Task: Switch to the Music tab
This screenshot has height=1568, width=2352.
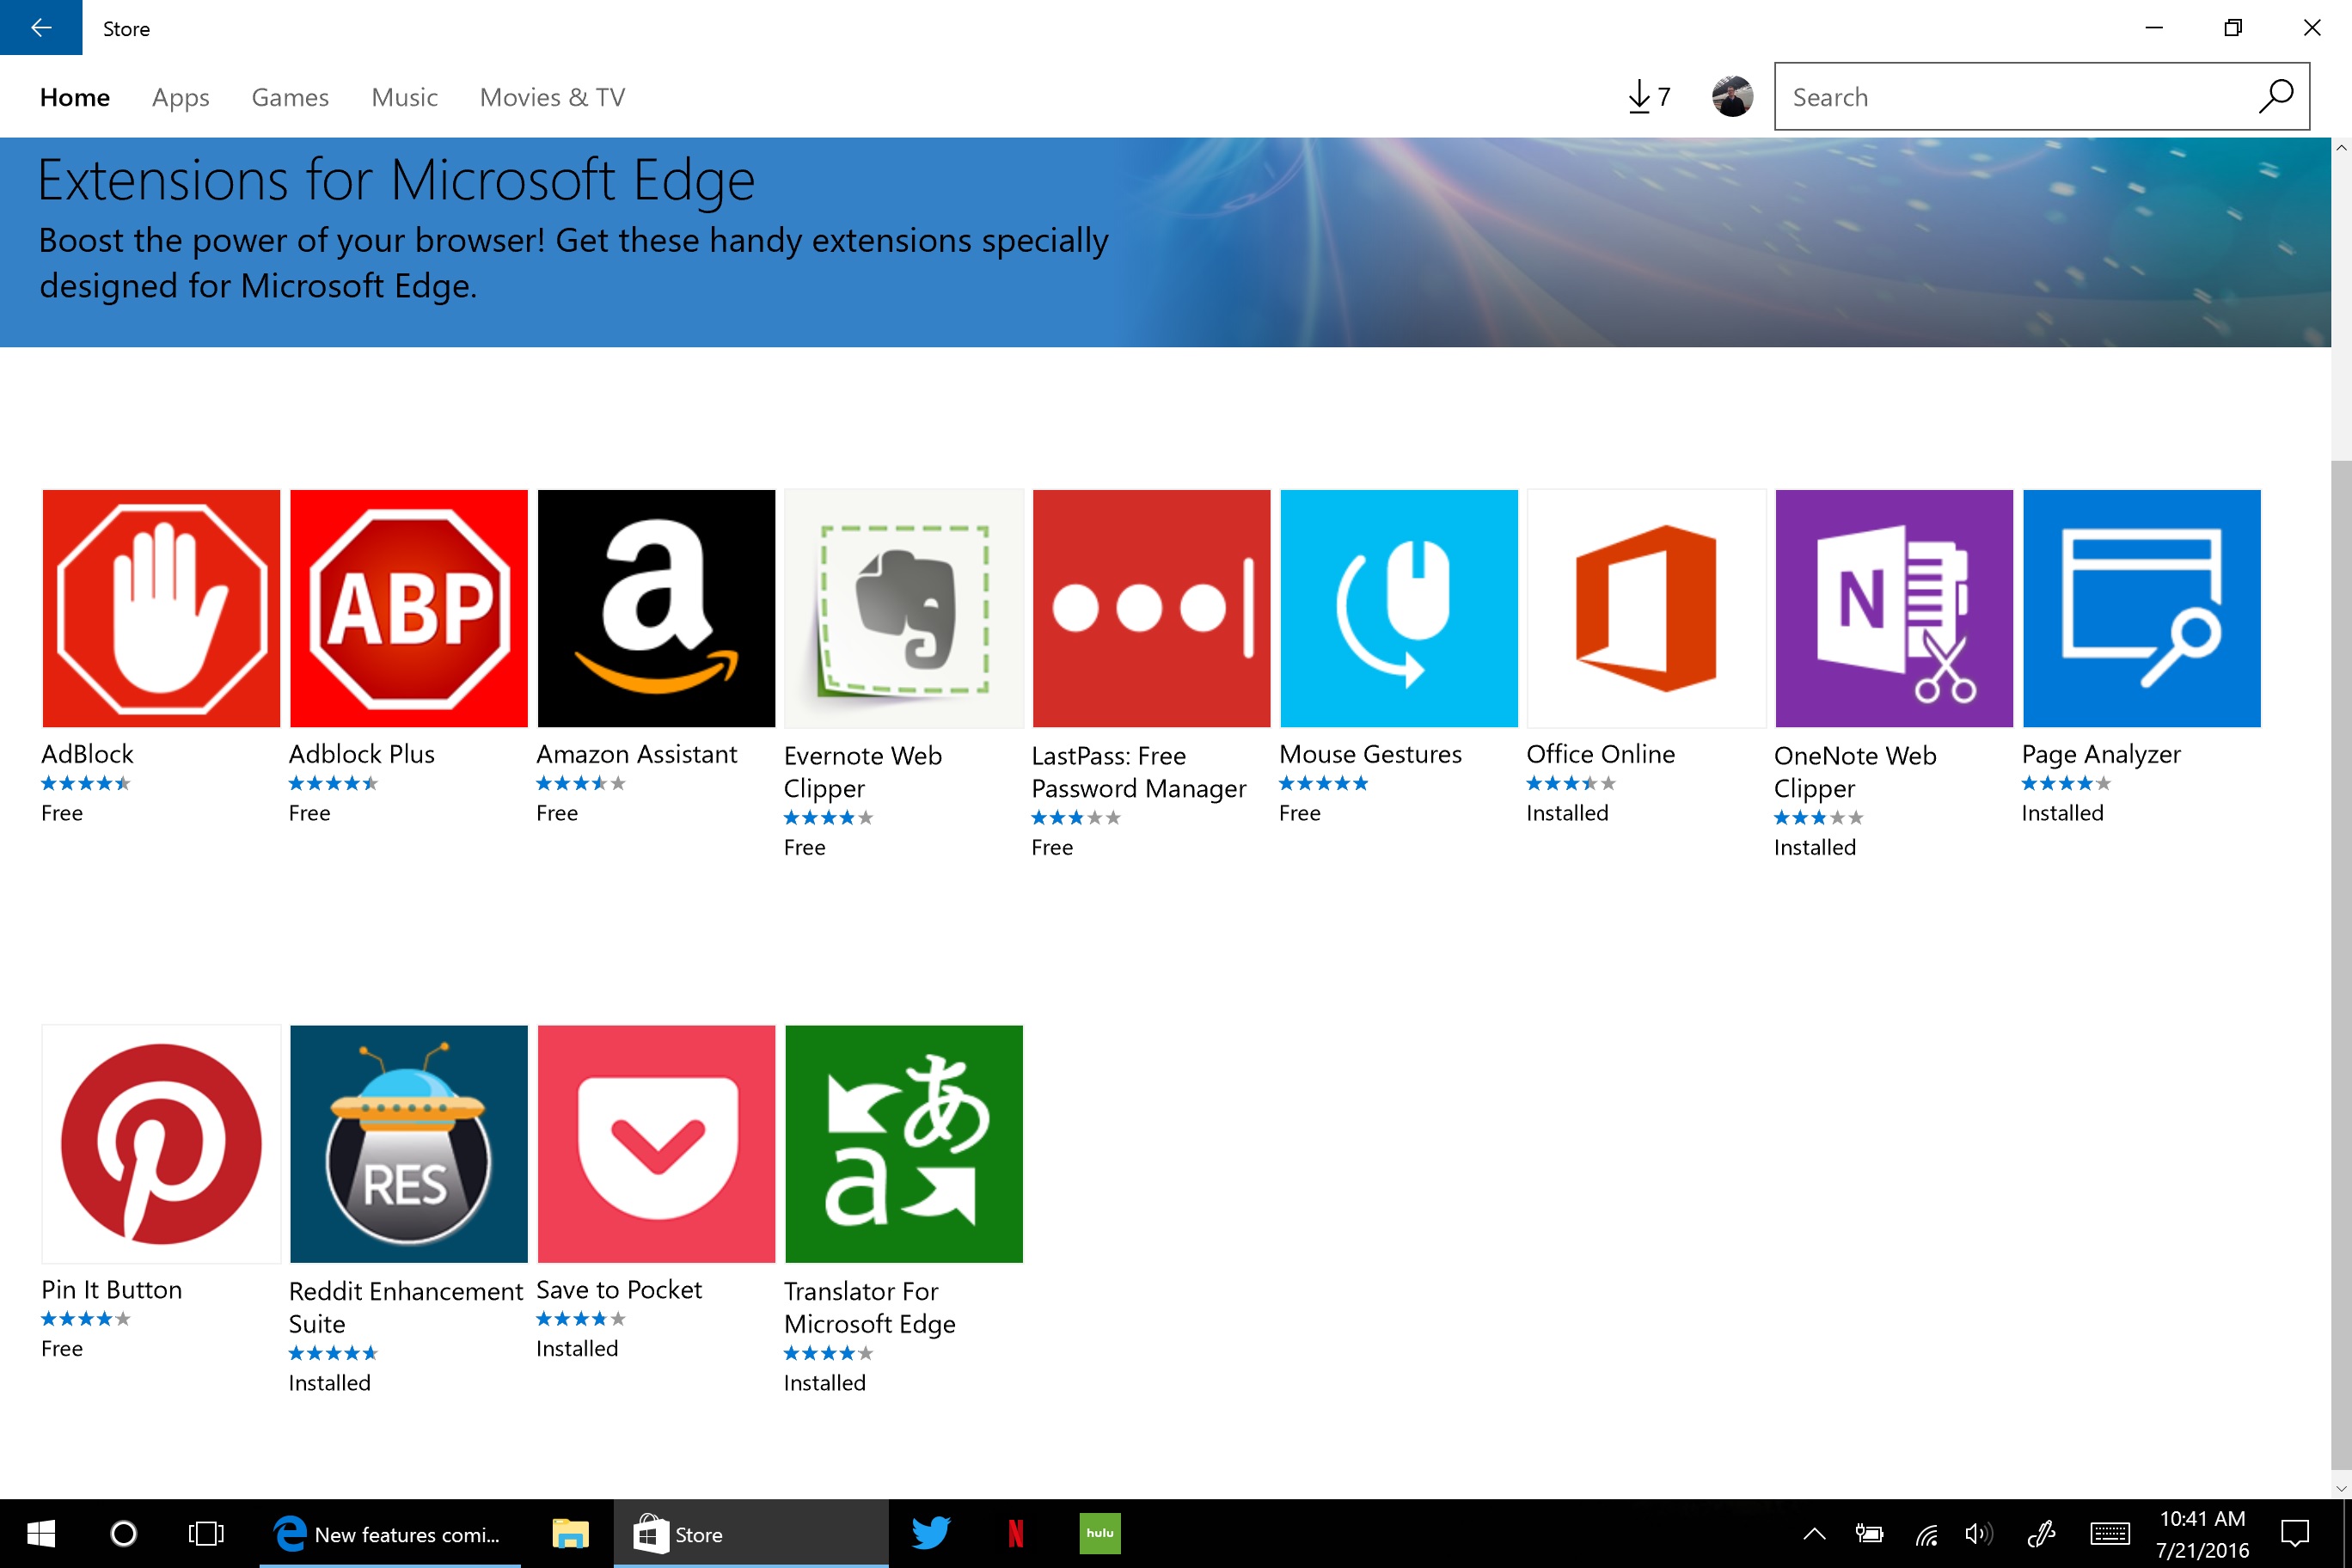Action: tap(405, 97)
